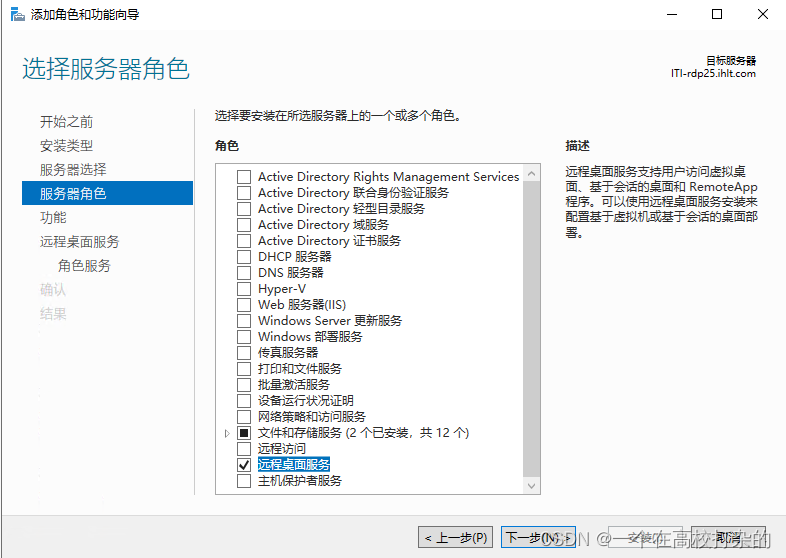Expand the 文件和存储服务 tree node
The height and width of the screenshot is (558, 786).
pos(227,433)
